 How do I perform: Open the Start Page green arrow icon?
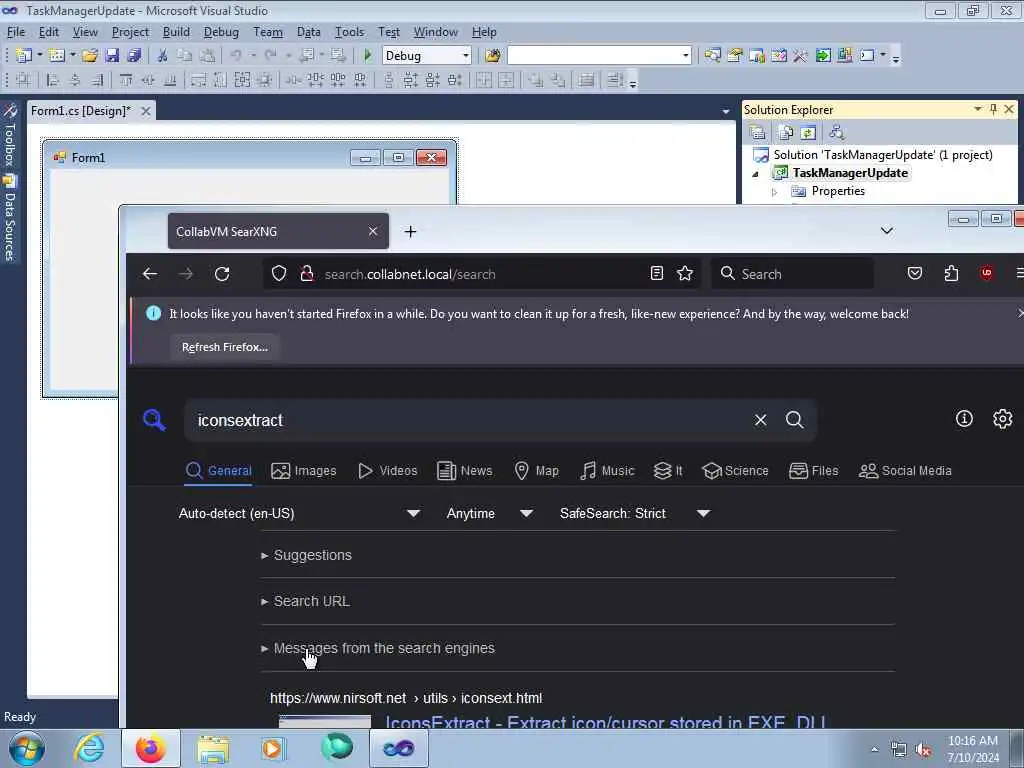coord(823,56)
